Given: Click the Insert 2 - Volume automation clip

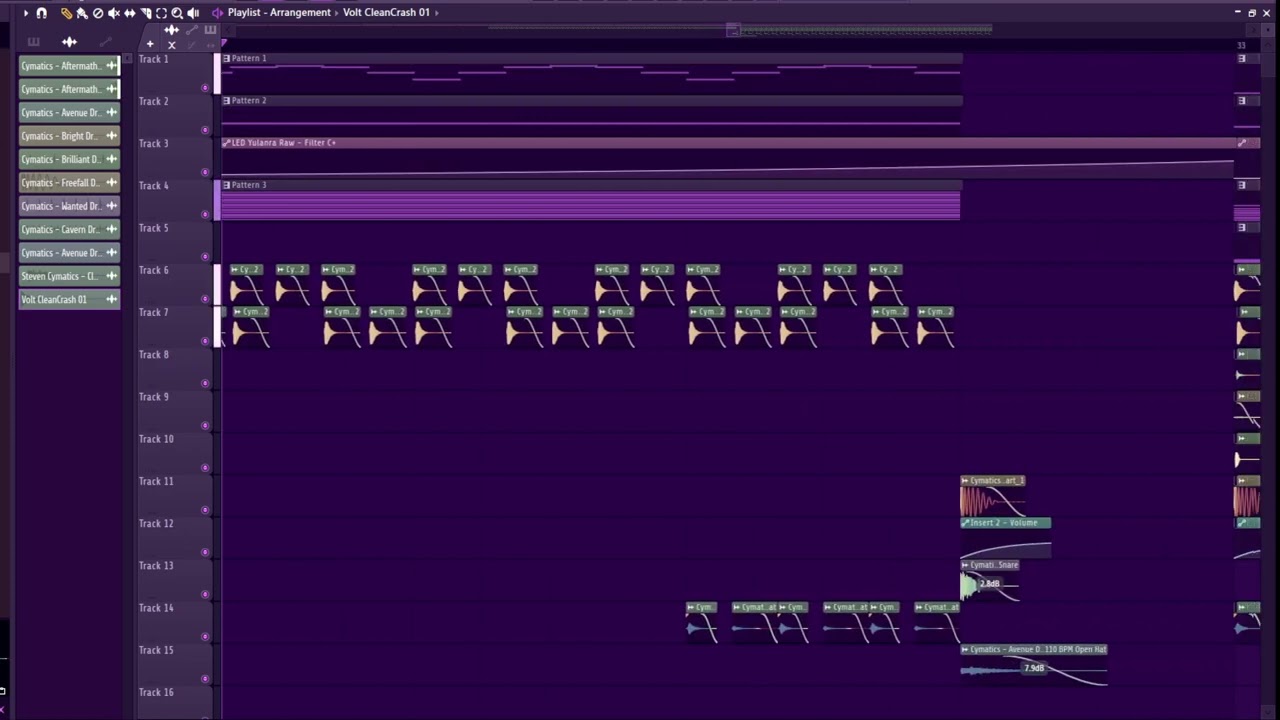Looking at the screenshot, I should [1006, 539].
